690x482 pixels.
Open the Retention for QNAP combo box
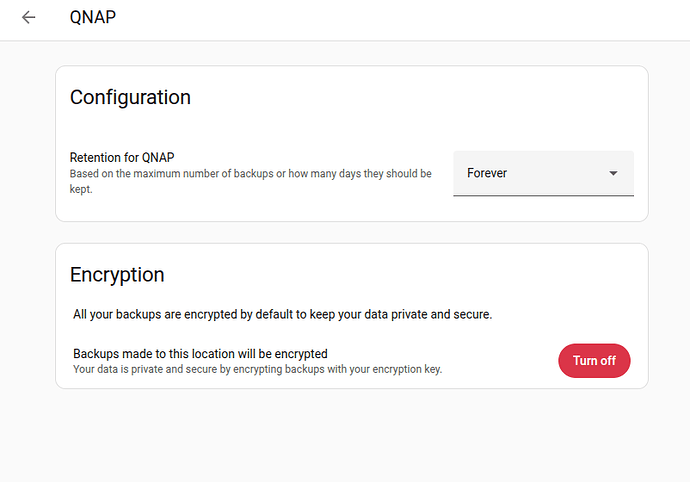(543, 173)
